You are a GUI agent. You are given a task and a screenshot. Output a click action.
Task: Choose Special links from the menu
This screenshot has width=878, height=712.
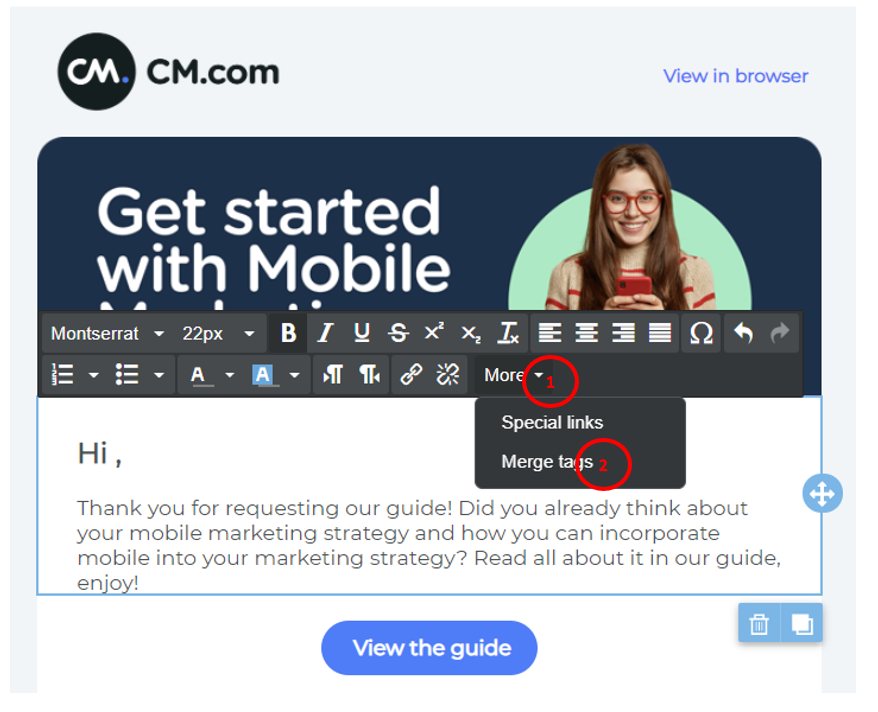[552, 422]
